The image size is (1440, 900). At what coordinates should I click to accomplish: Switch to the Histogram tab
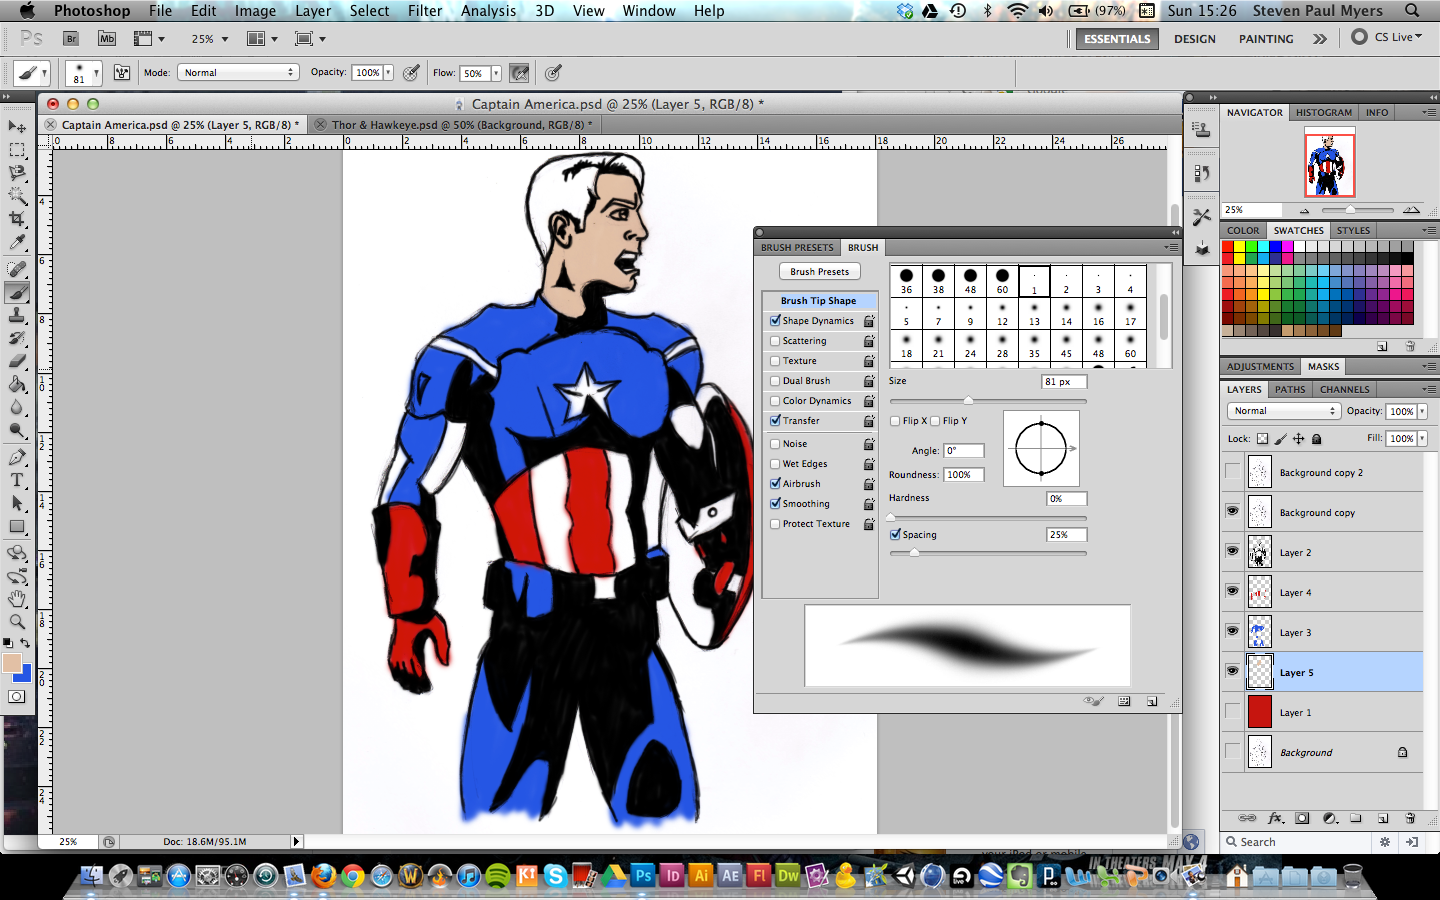tap(1323, 113)
